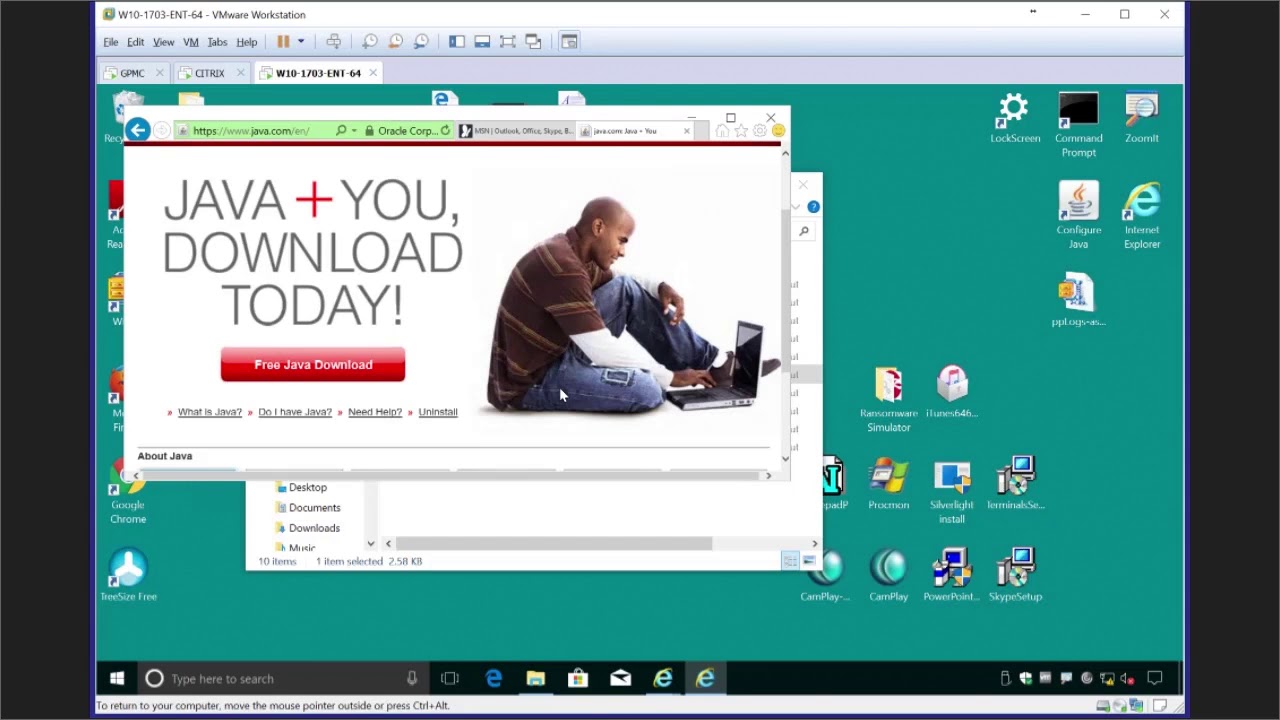The image size is (1280, 720).
Task: Close the java.com browser tab
Action: click(686, 131)
